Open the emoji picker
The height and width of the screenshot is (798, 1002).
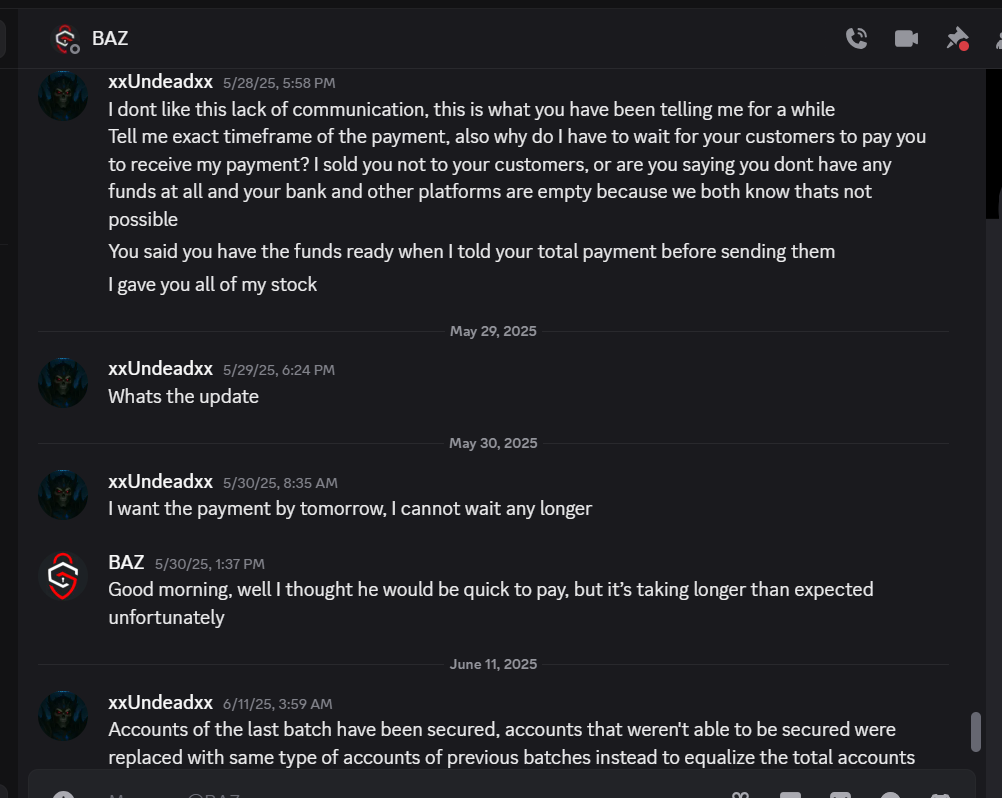[x=890, y=795]
